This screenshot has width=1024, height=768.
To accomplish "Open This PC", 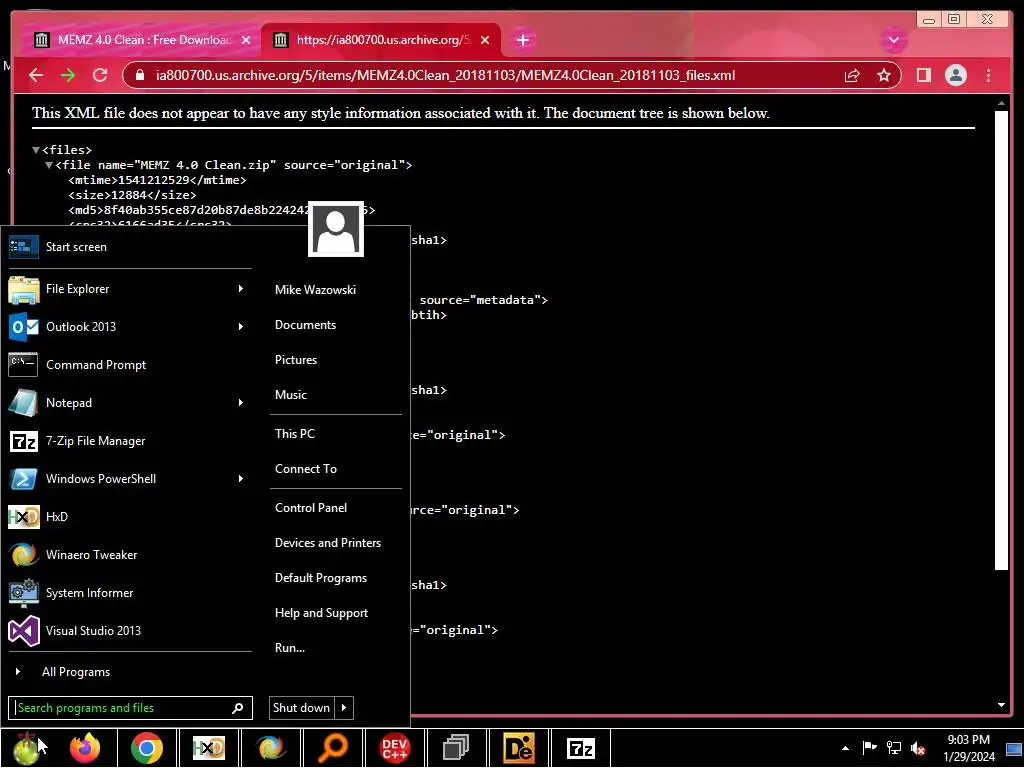I will click(295, 434).
